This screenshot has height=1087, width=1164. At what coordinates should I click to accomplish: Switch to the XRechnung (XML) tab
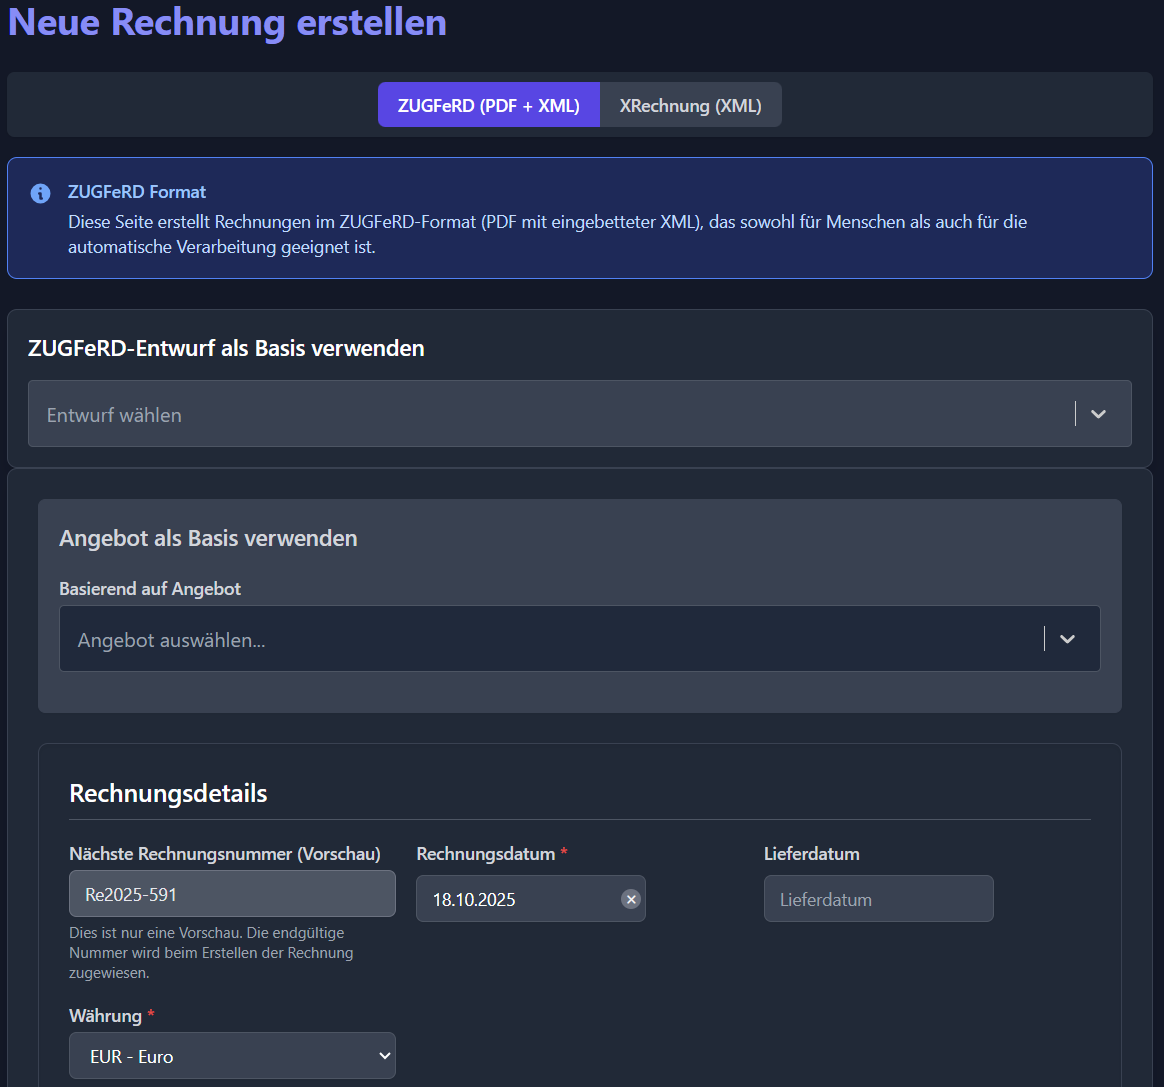click(690, 104)
